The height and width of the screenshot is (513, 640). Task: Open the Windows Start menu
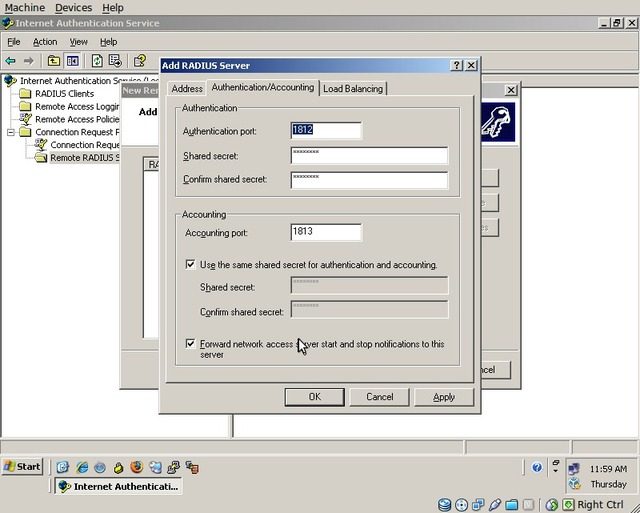point(22,467)
